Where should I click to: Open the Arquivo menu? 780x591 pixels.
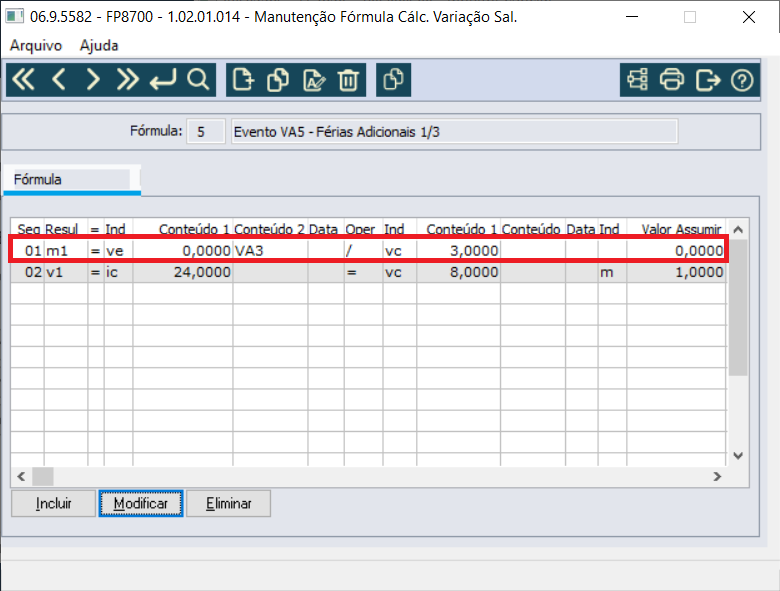pyautogui.click(x=36, y=46)
